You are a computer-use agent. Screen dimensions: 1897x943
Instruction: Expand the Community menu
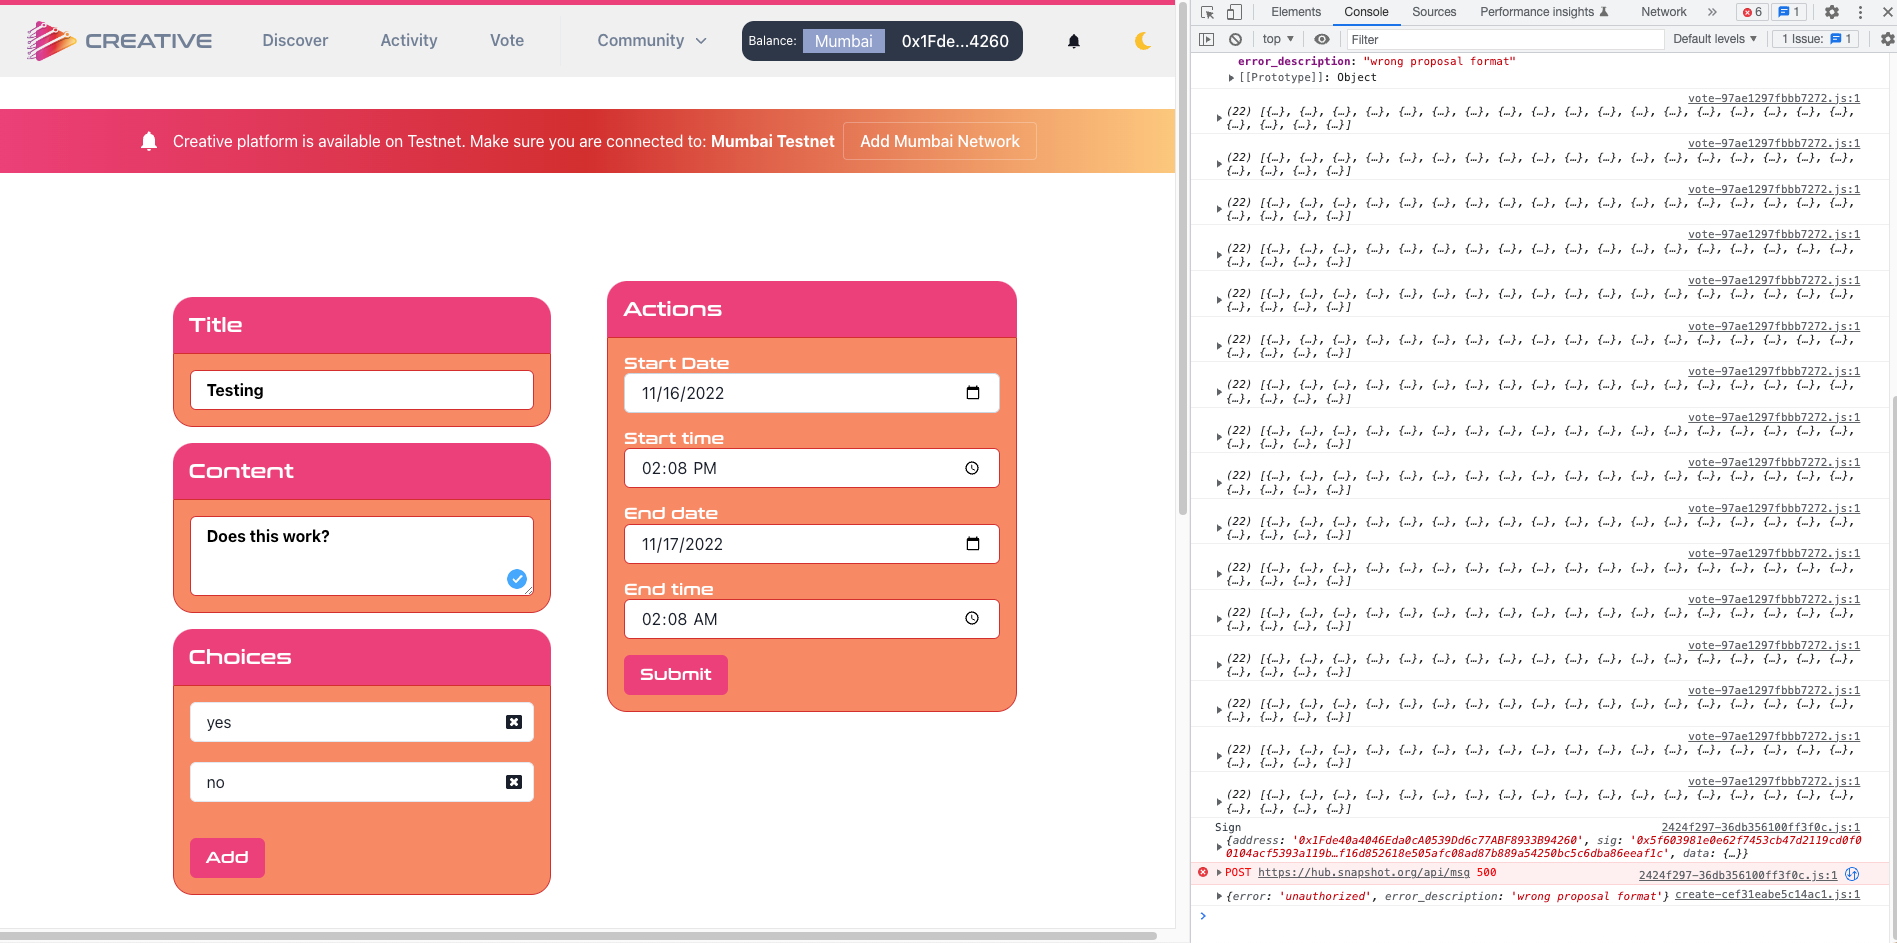click(x=652, y=41)
